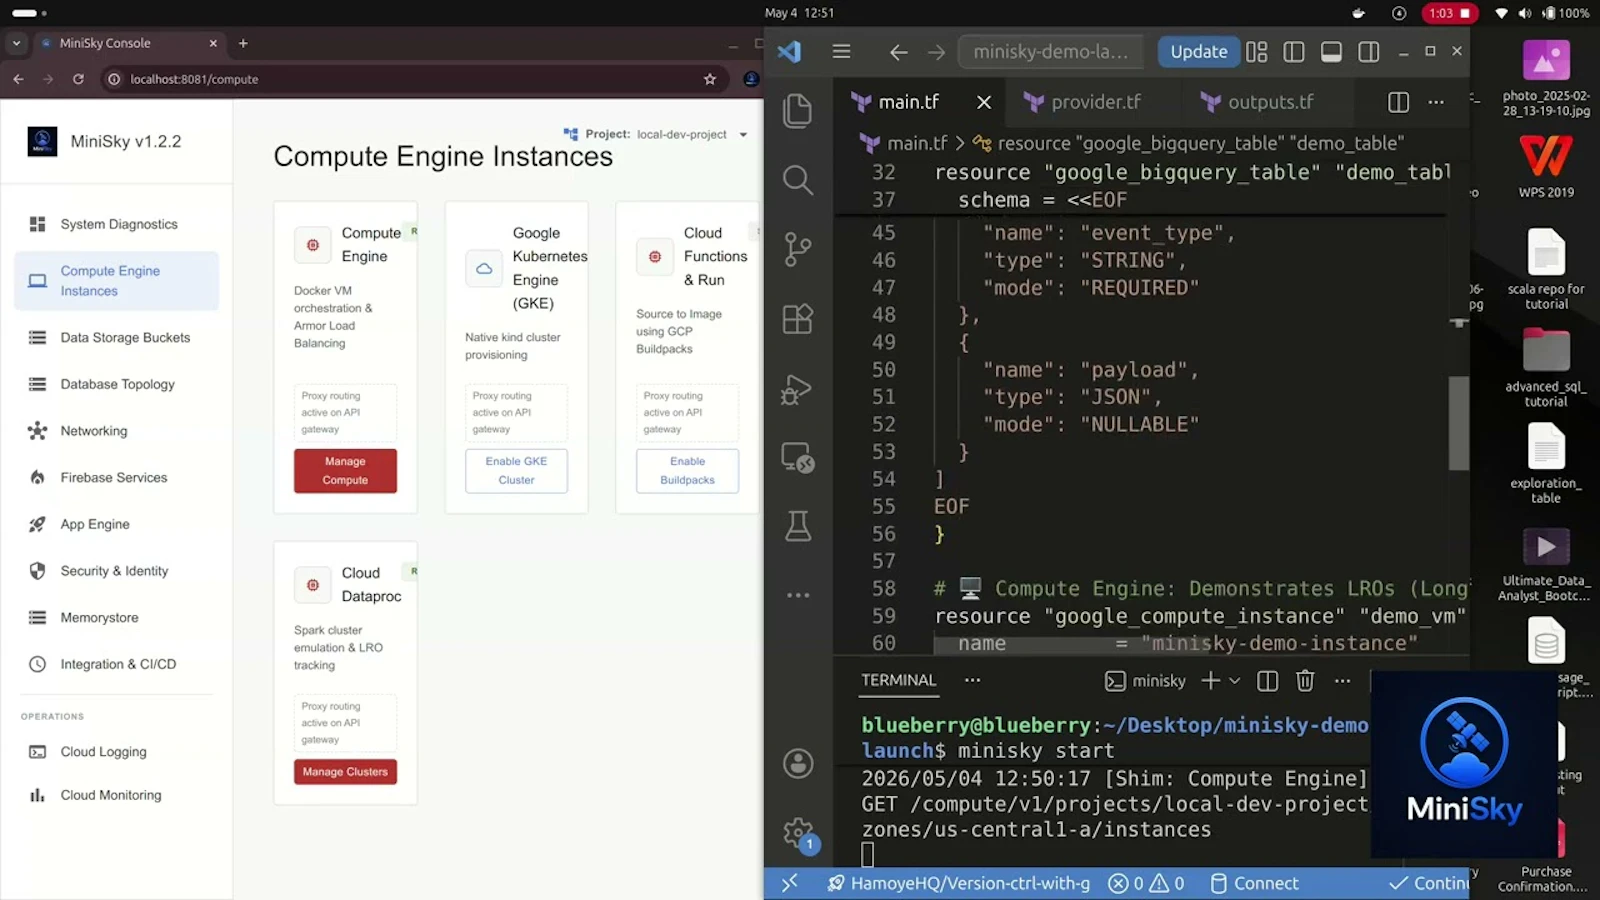1600x900 pixels.
Task: Open the Testing flask view
Action: [x=798, y=526]
